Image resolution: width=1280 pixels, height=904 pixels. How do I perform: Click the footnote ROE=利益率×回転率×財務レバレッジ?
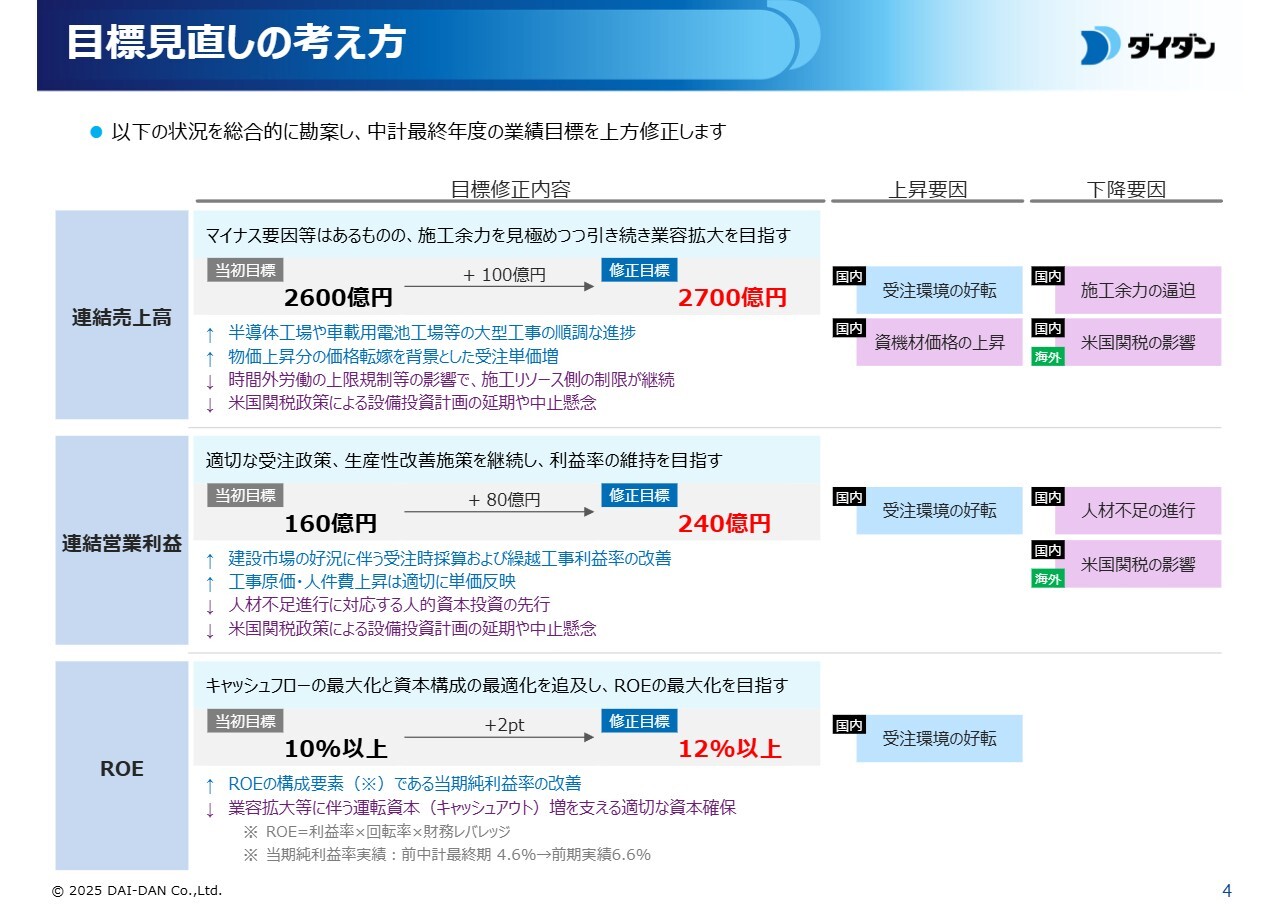388,832
